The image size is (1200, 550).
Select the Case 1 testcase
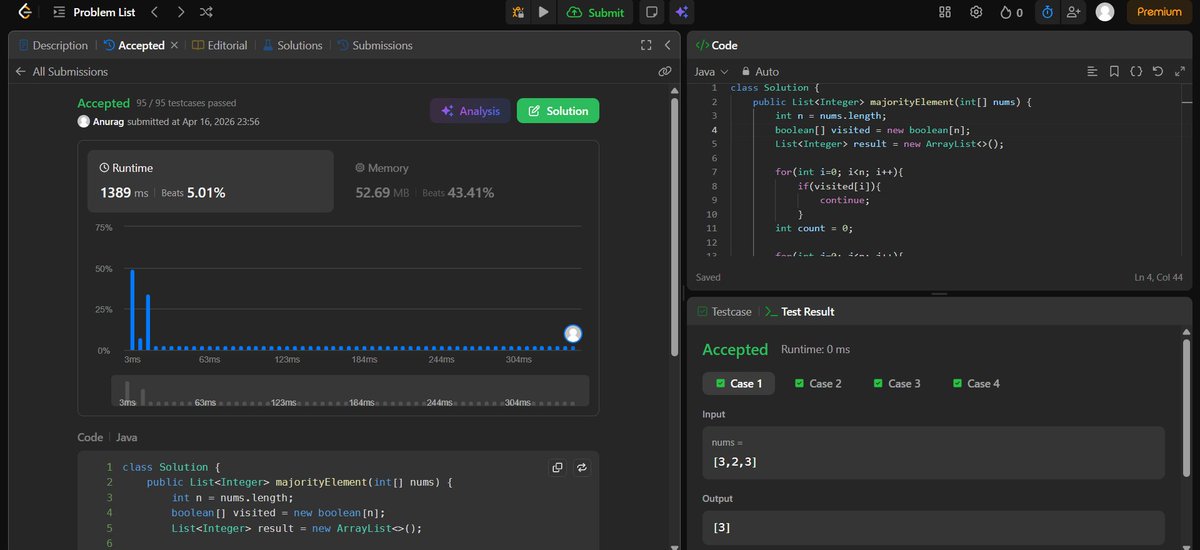(x=738, y=383)
